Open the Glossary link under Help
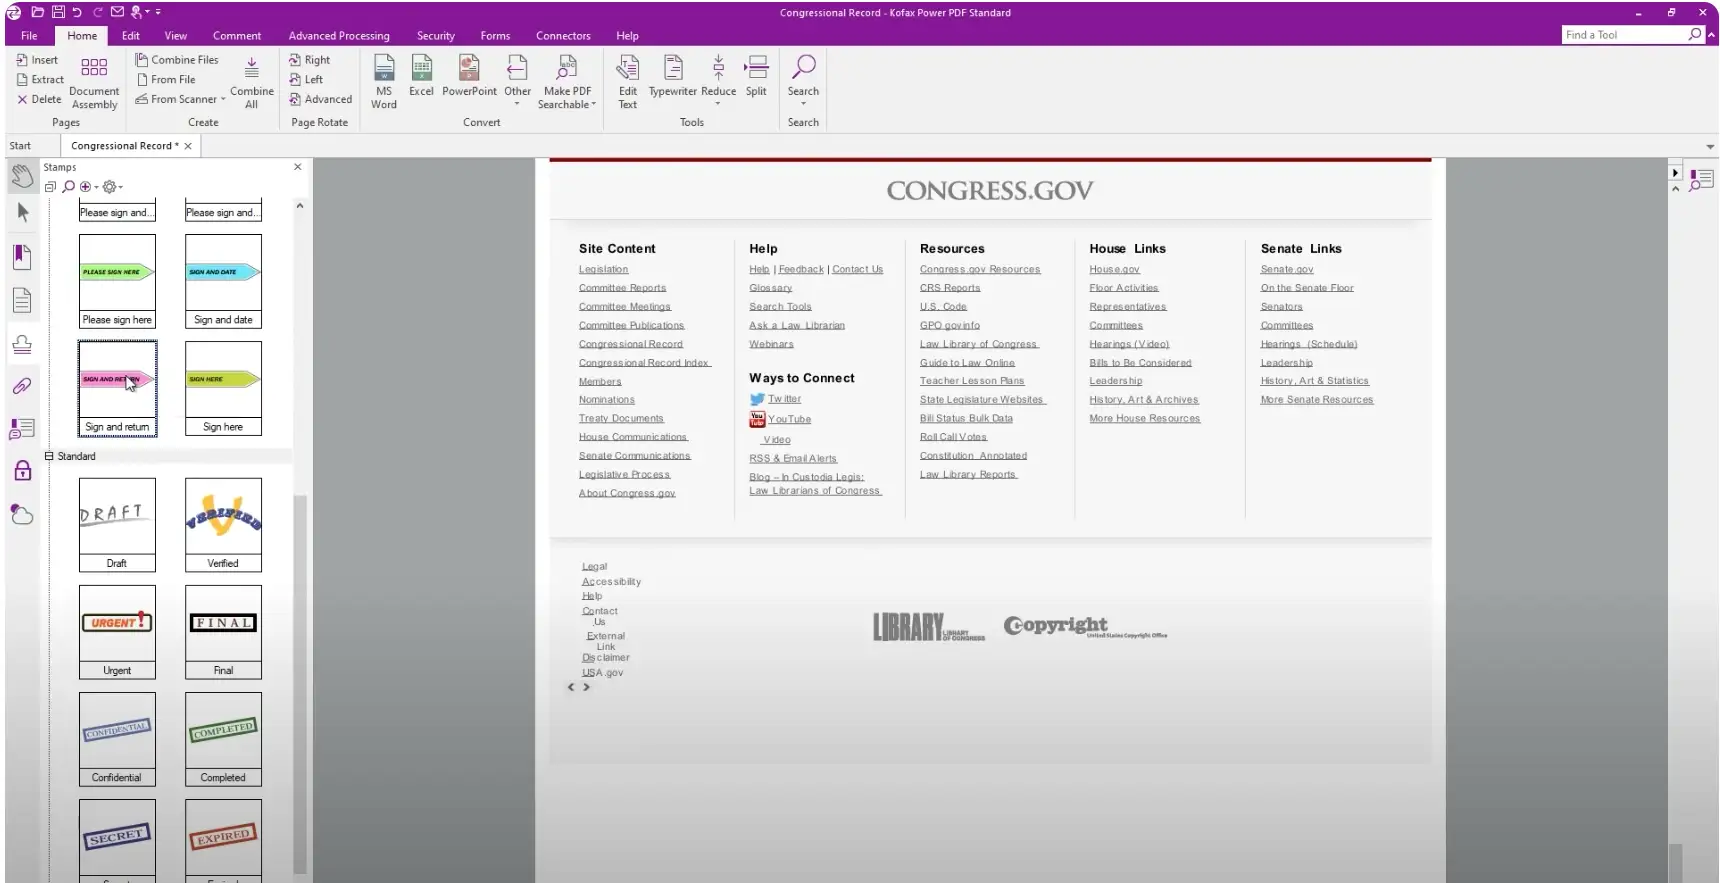Screen dimensions: 1720x883 tap(770, 288)
